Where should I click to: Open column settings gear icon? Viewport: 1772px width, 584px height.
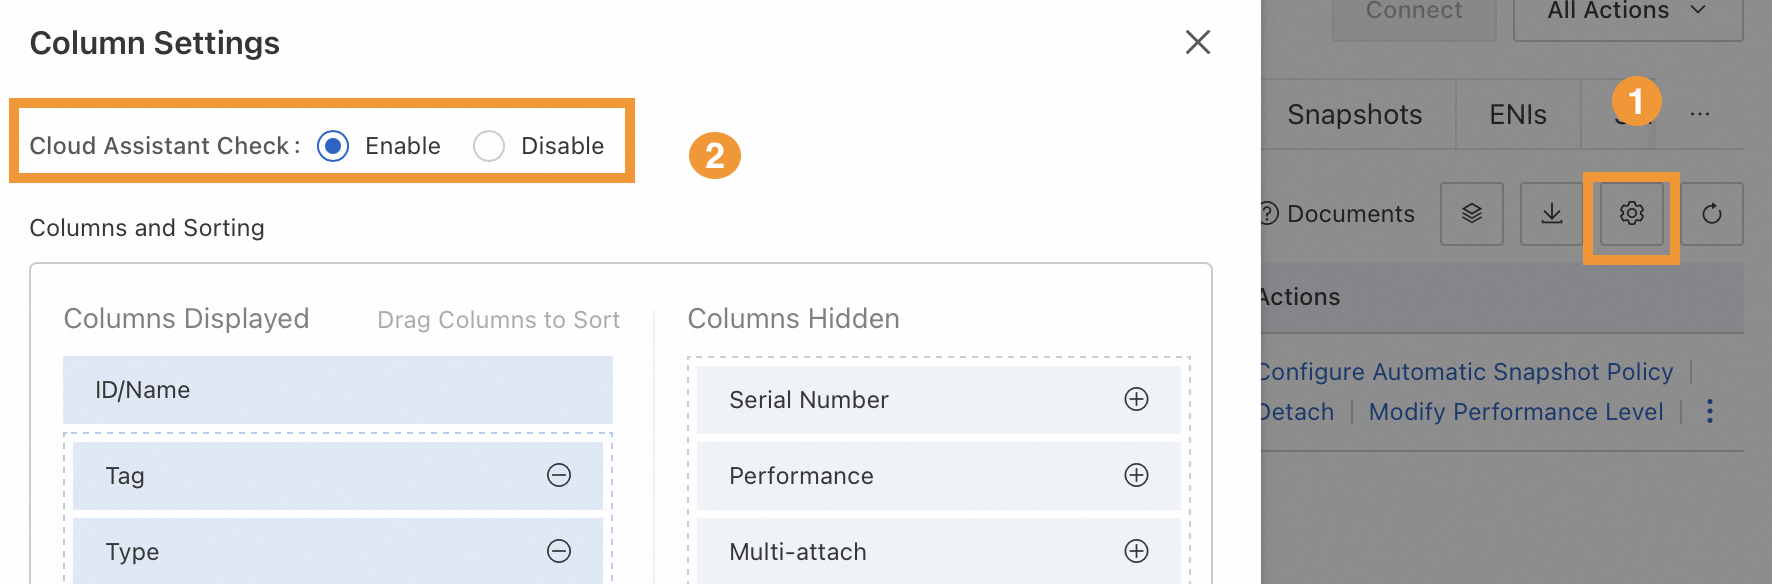[1631, 213]
